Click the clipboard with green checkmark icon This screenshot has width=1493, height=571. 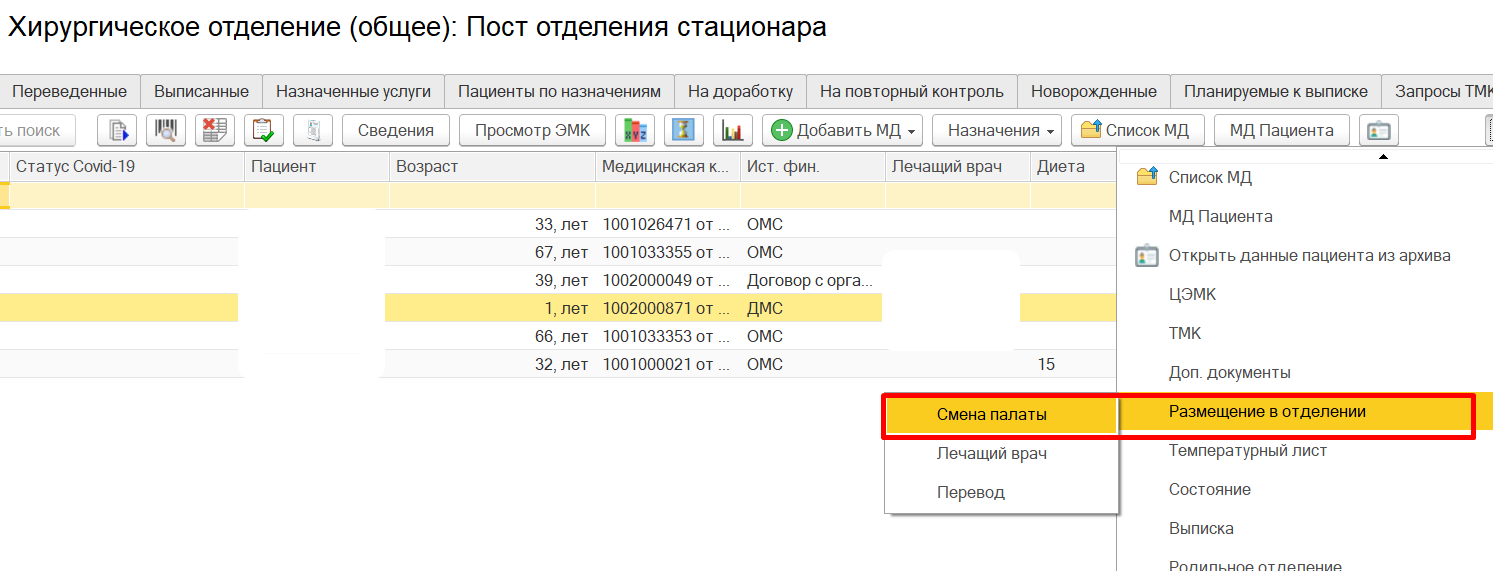pyautogui.click(x=264, y=130)
